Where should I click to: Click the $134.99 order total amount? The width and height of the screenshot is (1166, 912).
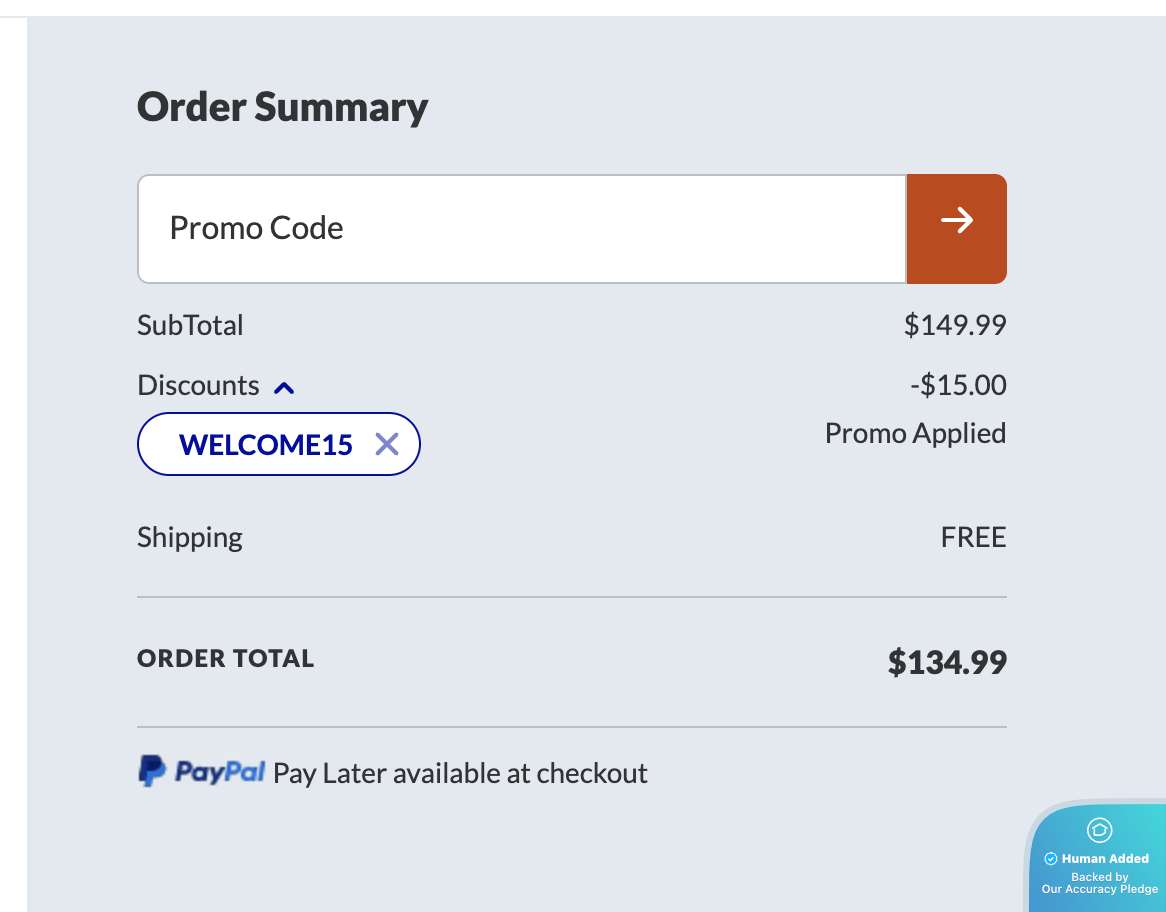pyautogui.click(x=946, y=662)
